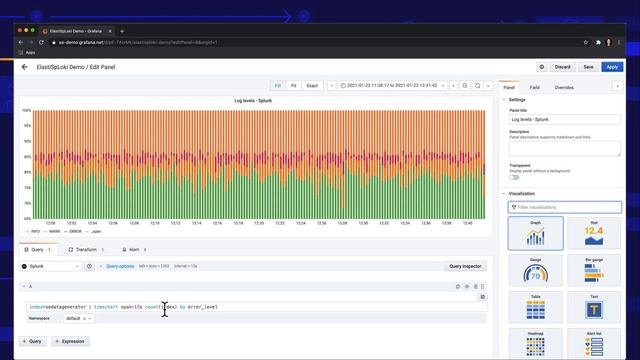
Task: Clear the Namespace default value
Action: pyautogui.click(x=84, y=318)
